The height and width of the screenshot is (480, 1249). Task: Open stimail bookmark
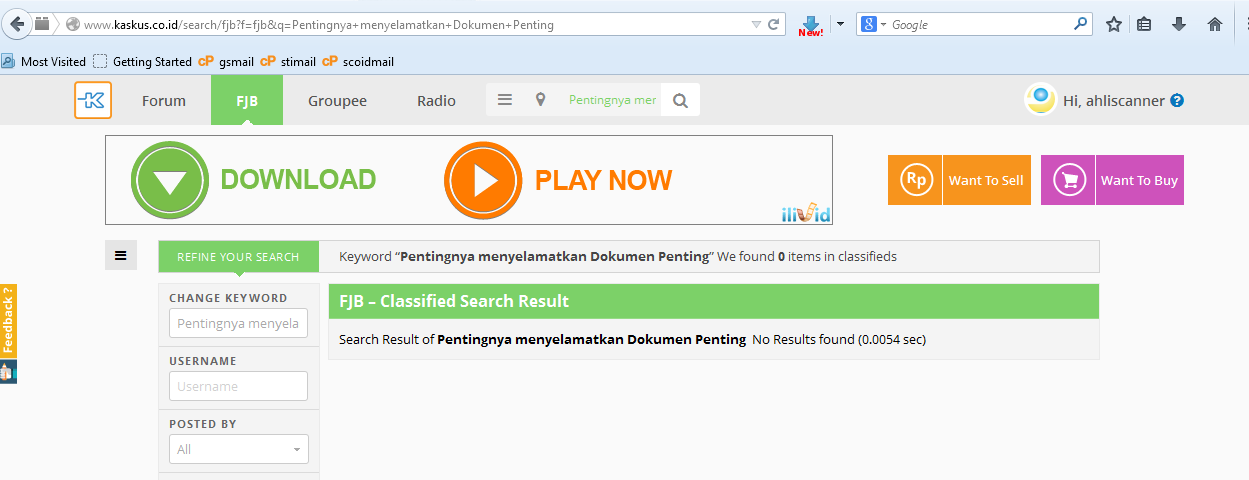[x=288, y=61]
